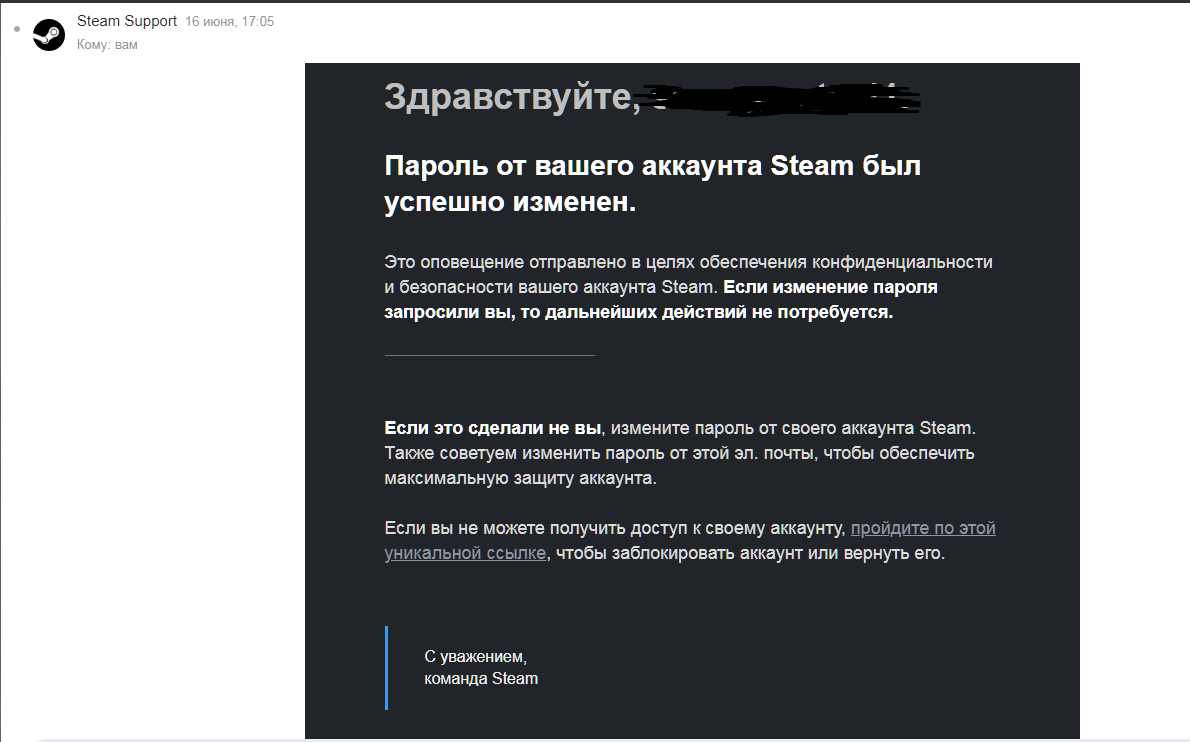Click the С уважением signature line
Image resolution: width=1190 pixels, height=742 pixels.
tap(475, 657)
